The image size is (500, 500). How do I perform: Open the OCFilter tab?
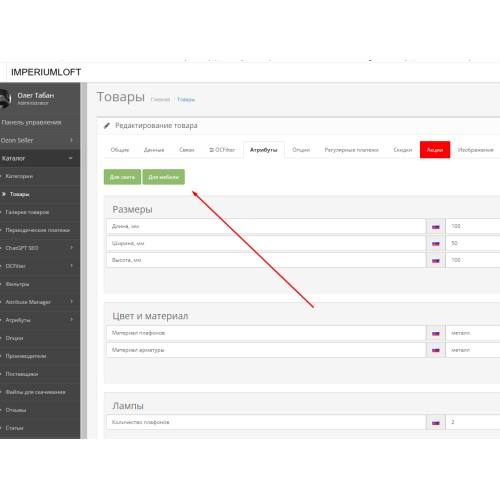222,150
